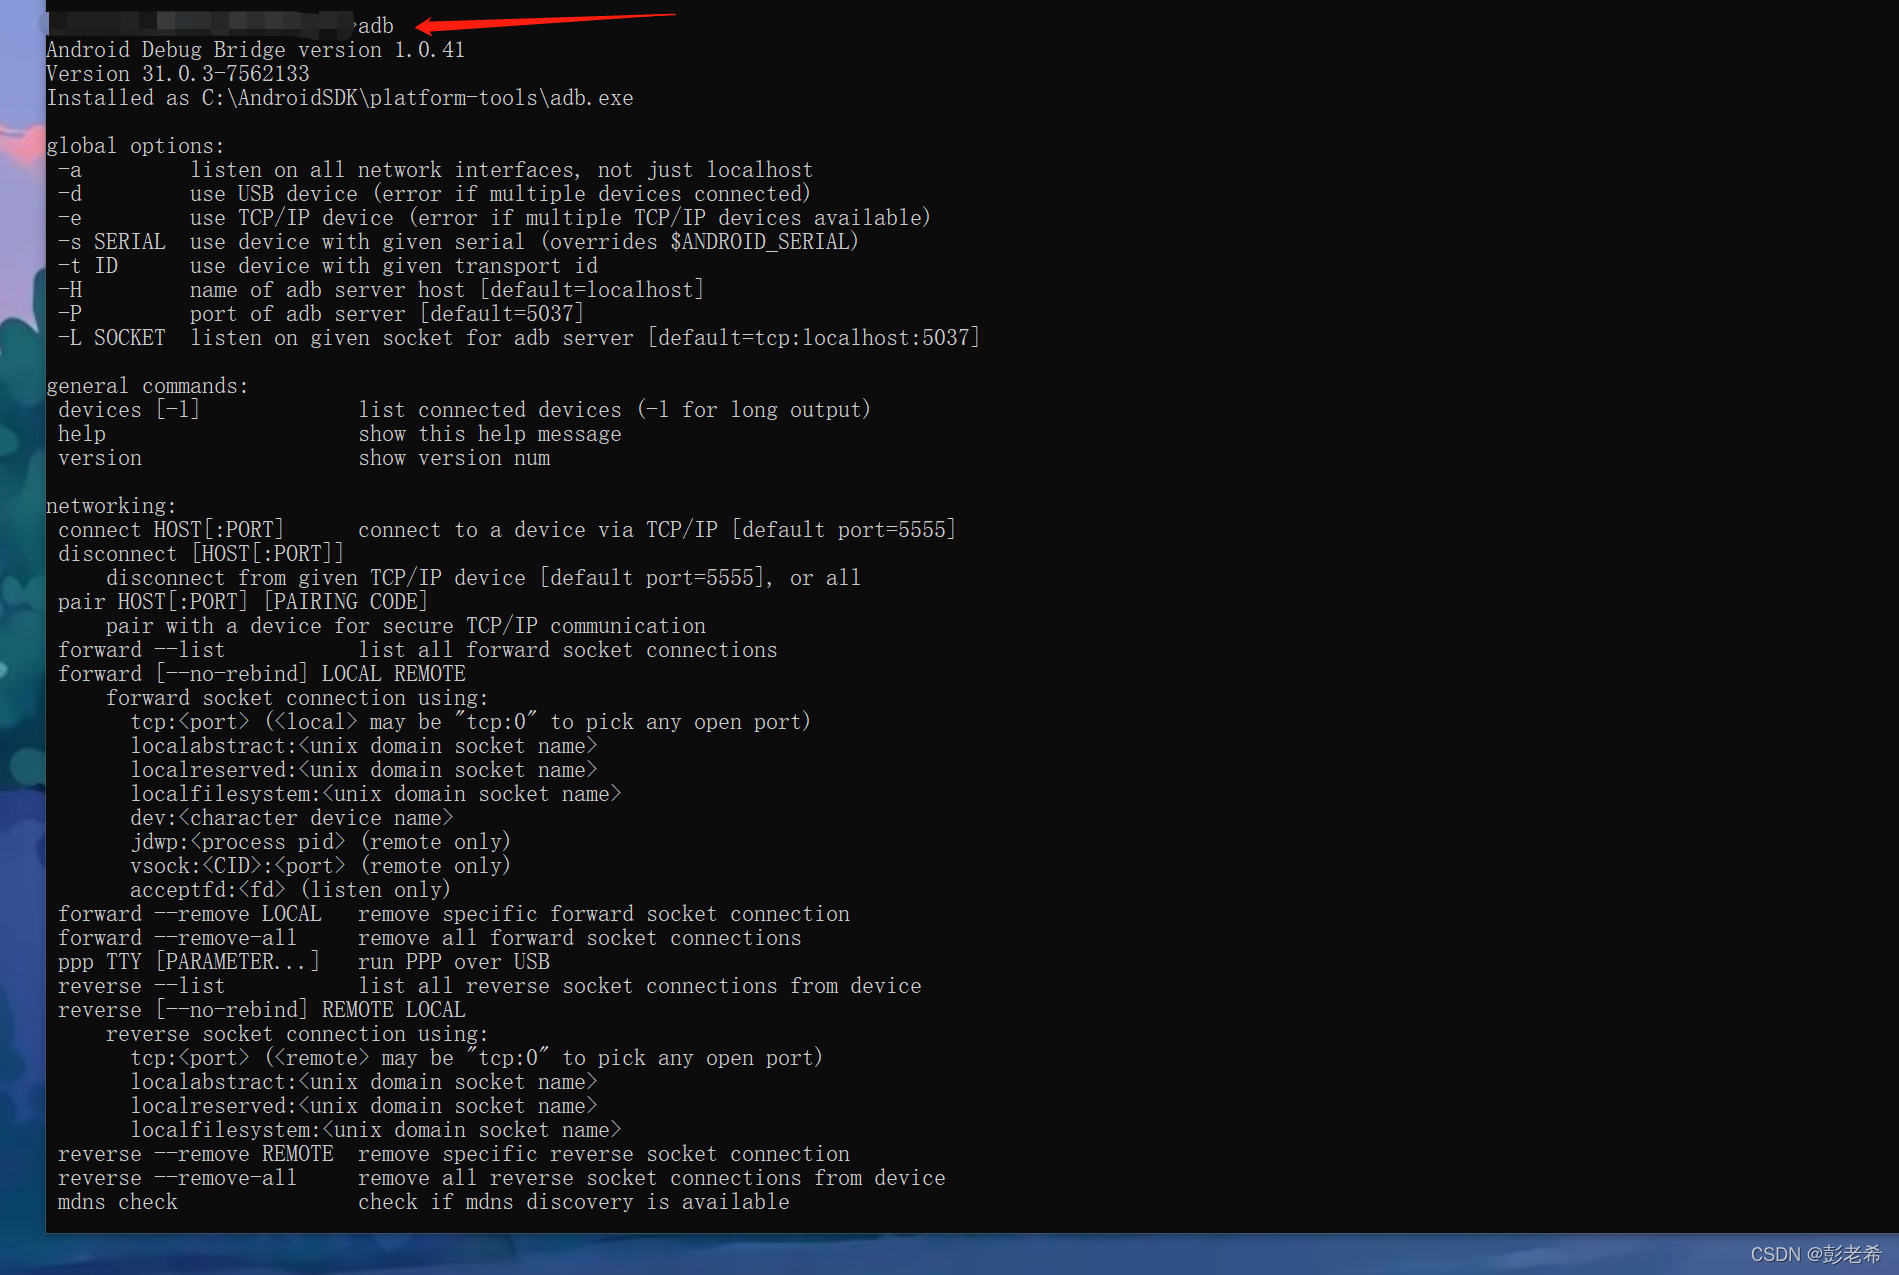
Task: Click the 'mdns check' command line
Action: click(424, 1202)
